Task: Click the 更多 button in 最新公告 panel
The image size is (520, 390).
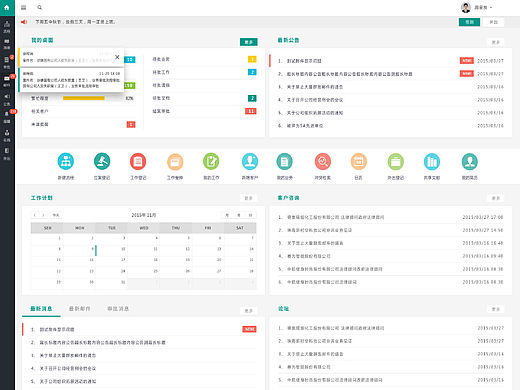Action: pyautogui.click(x=495, y=42)
